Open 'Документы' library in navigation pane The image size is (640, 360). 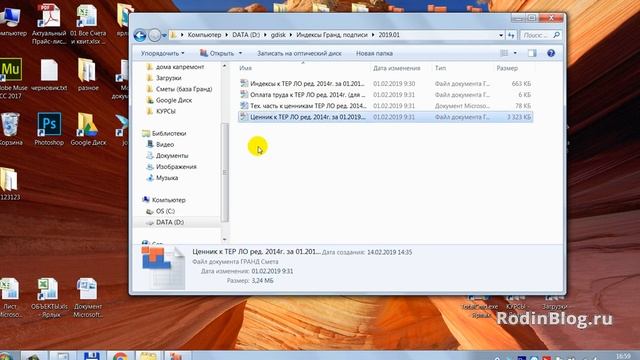pyautogui.click(x=167, y=156)
